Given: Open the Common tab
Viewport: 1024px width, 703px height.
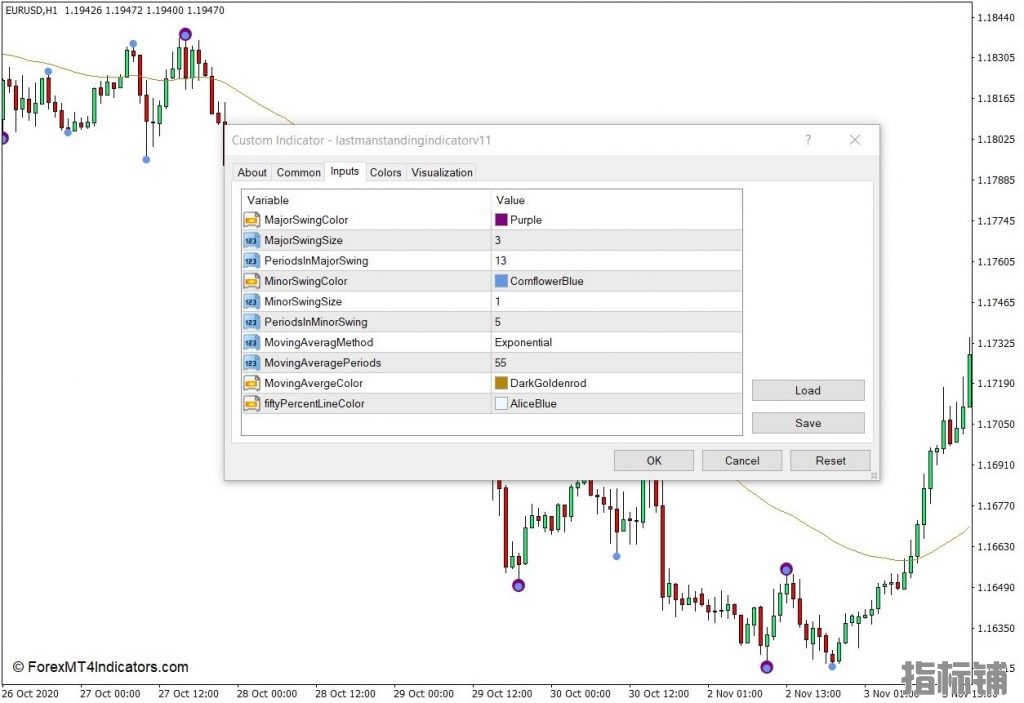Looking at the screenshot, I should pos(298,173).
